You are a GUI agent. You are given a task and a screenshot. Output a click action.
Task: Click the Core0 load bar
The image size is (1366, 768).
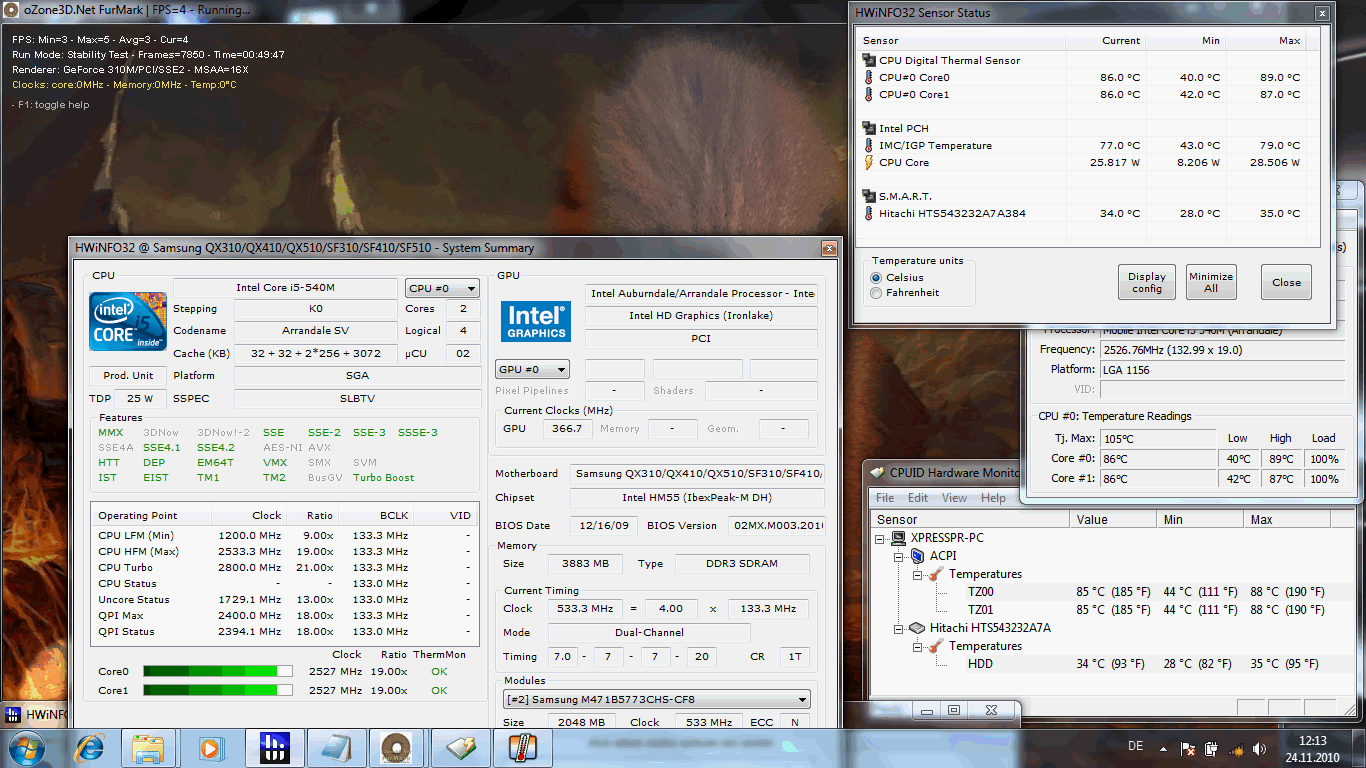pos(218,671)
